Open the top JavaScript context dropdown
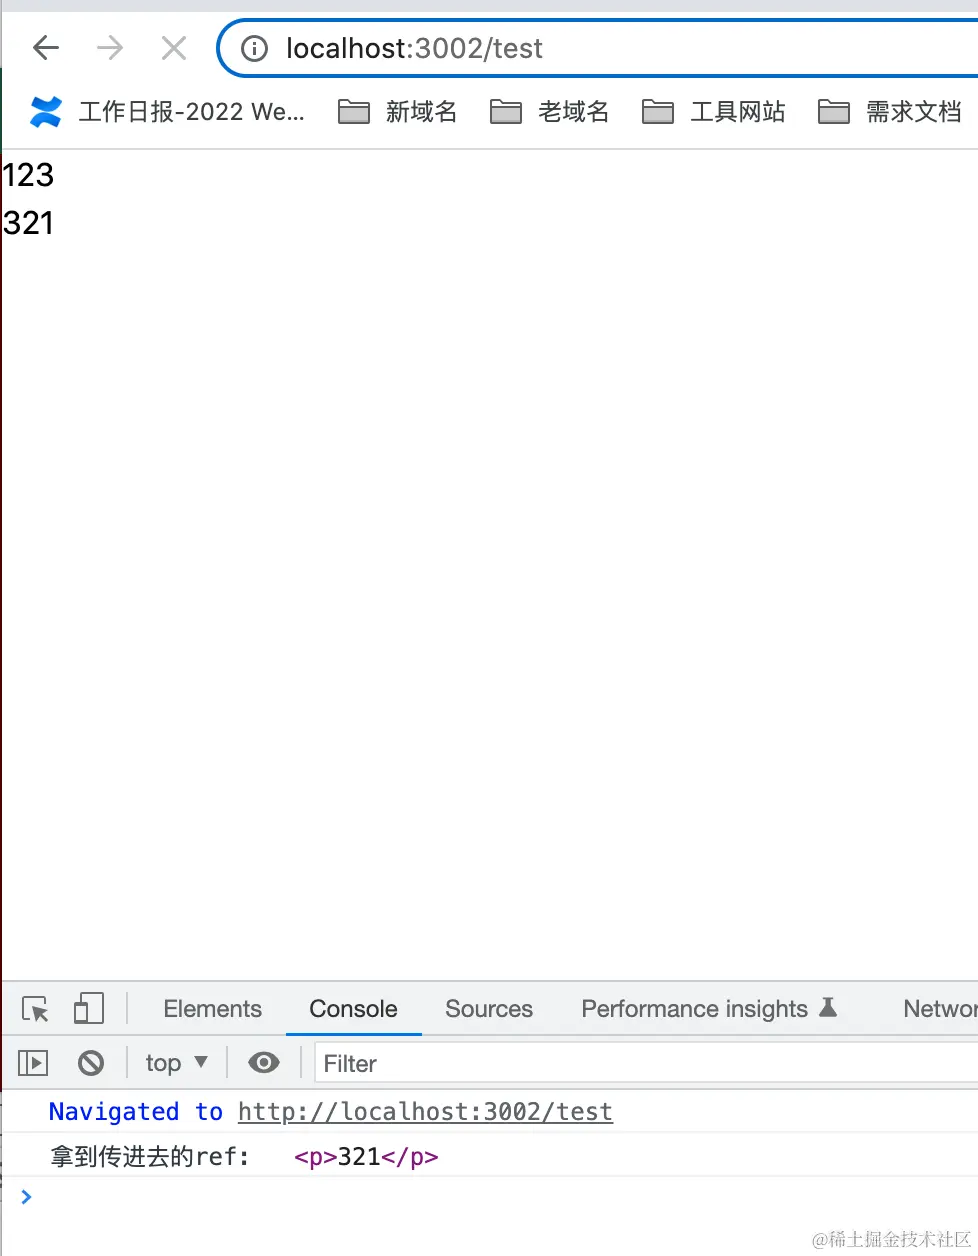The width and height of the screenshot is (978, 1256). (x=176, y=1063)
